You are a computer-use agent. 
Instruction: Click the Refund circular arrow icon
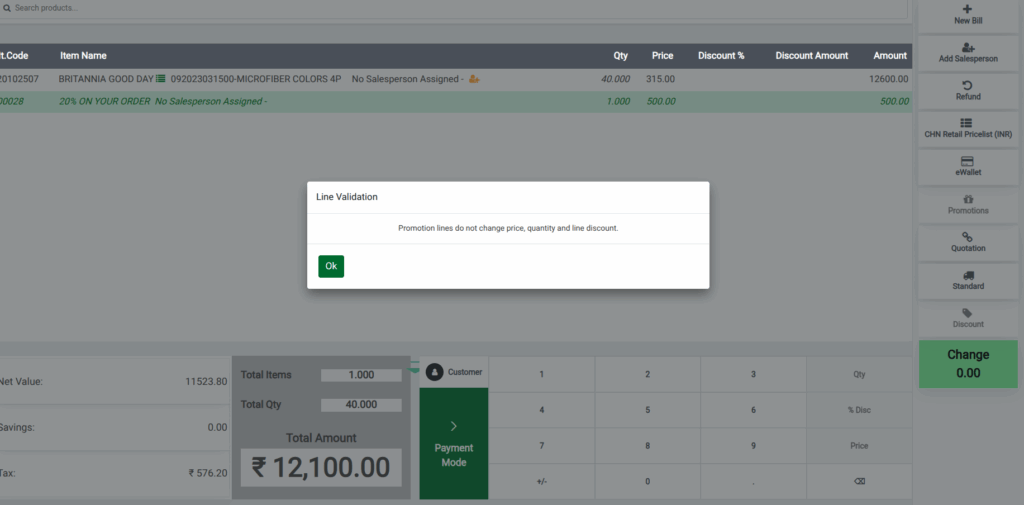coord(968,86)
